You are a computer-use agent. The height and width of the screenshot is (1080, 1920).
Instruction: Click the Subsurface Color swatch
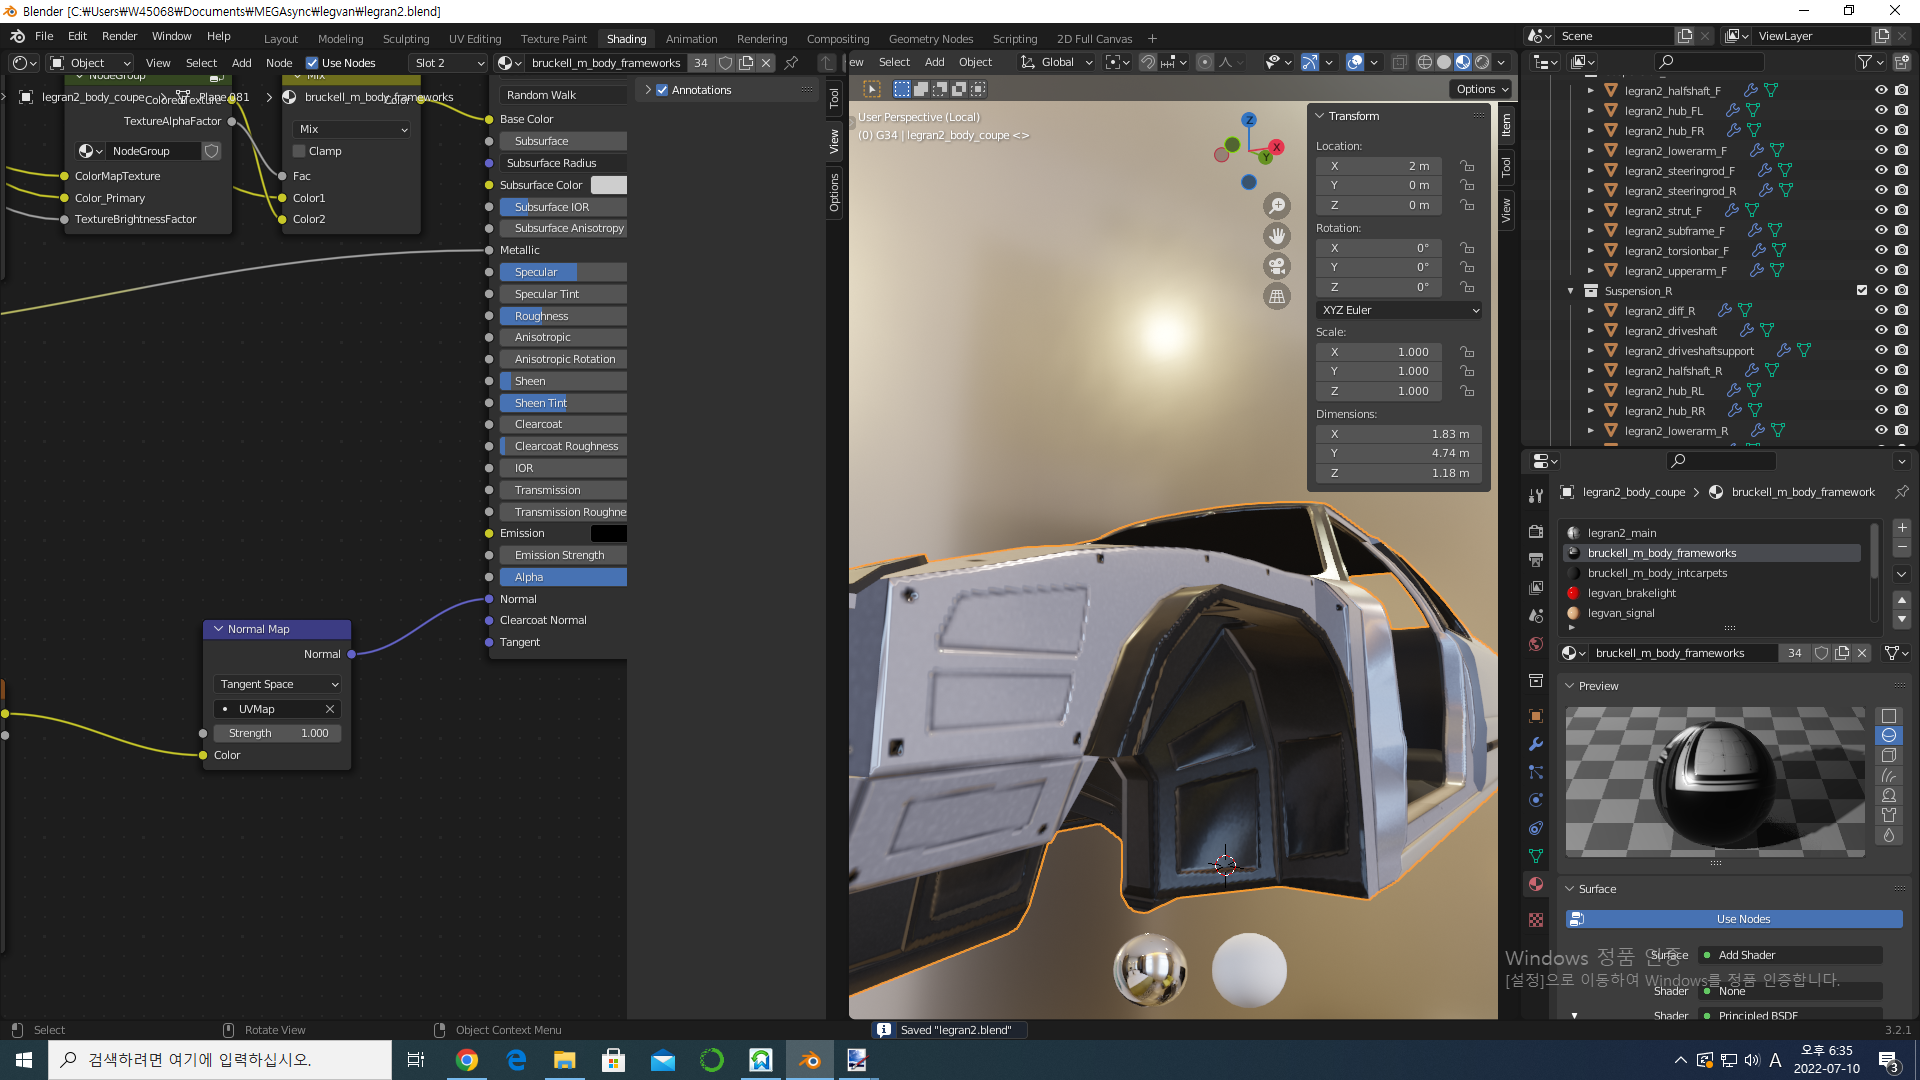pos(608,185)
